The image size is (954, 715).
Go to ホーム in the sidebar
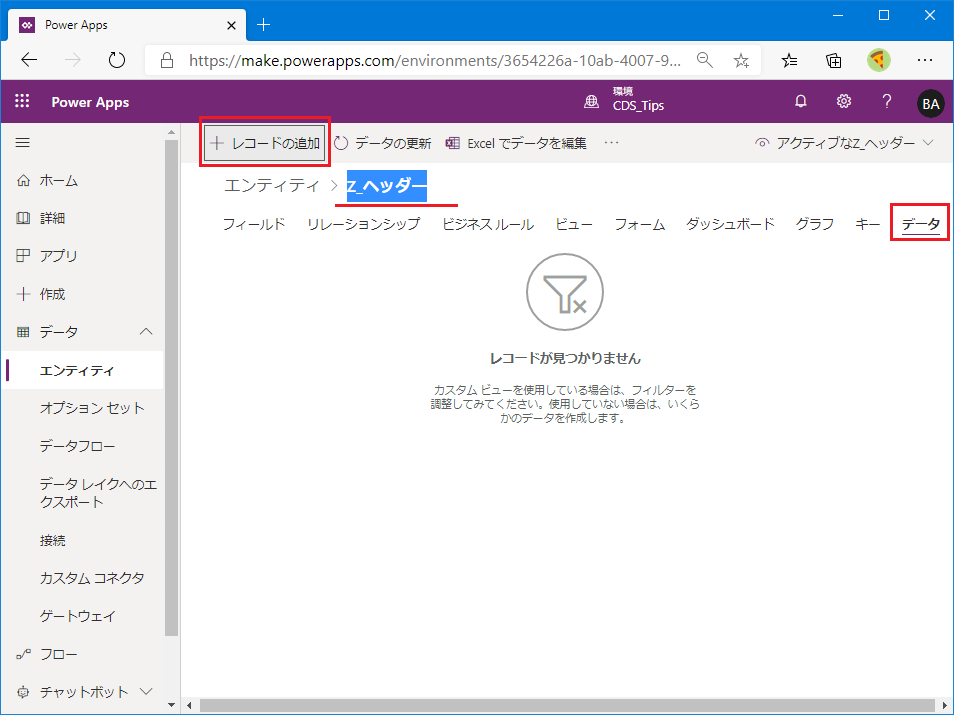click(58, 180)
